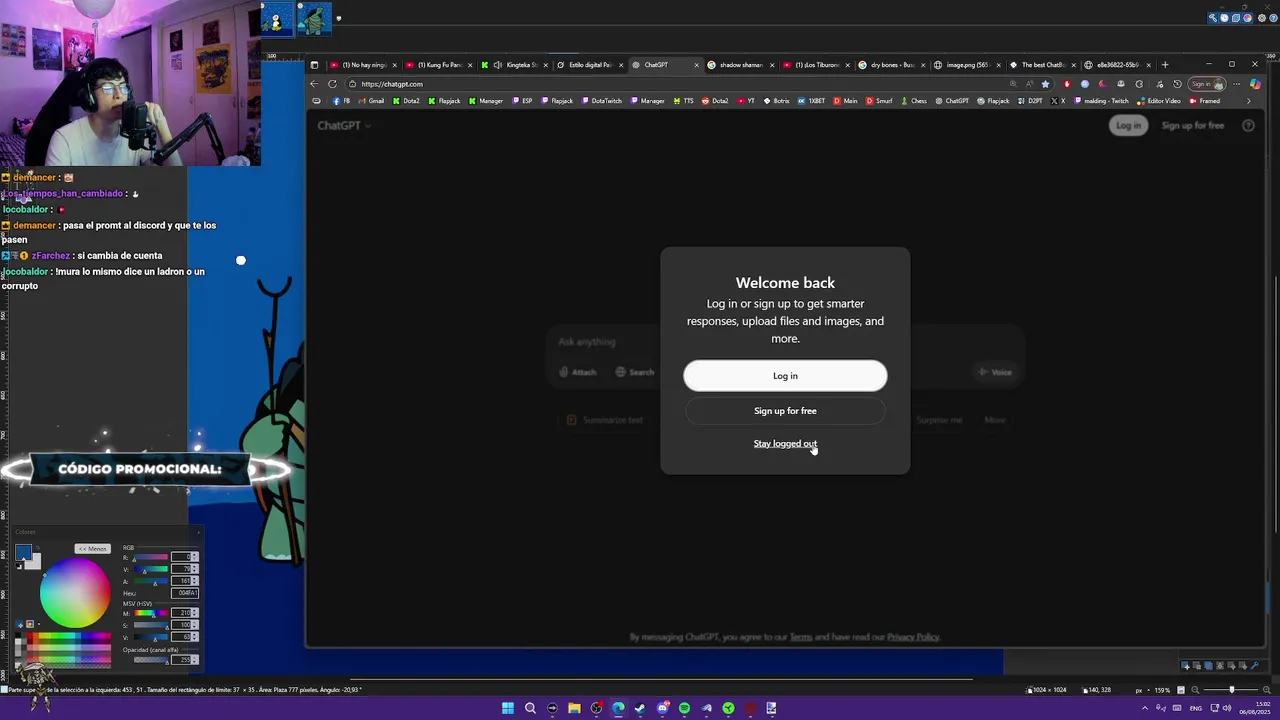Viewport: 1280px width, 720px height.
Task: Open Microsoft Edge from the taskbar
Action: (x=618, y=708)
